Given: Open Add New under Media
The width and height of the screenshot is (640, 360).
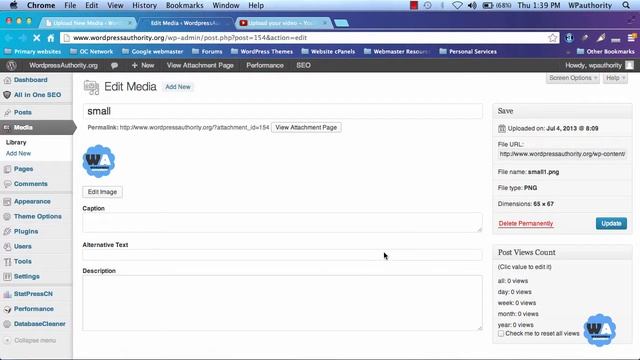Looking at the screenshot, I should (x=18, y=153).
